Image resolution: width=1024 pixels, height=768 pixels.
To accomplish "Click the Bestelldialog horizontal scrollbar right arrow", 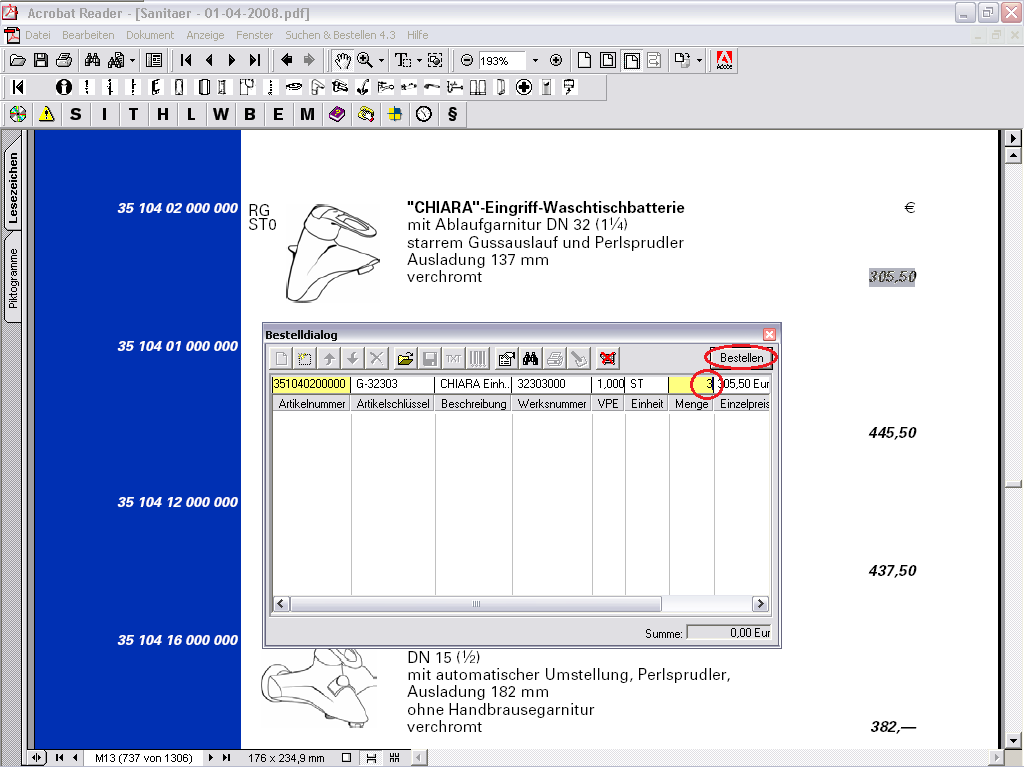I will click(x=760, y=604).
